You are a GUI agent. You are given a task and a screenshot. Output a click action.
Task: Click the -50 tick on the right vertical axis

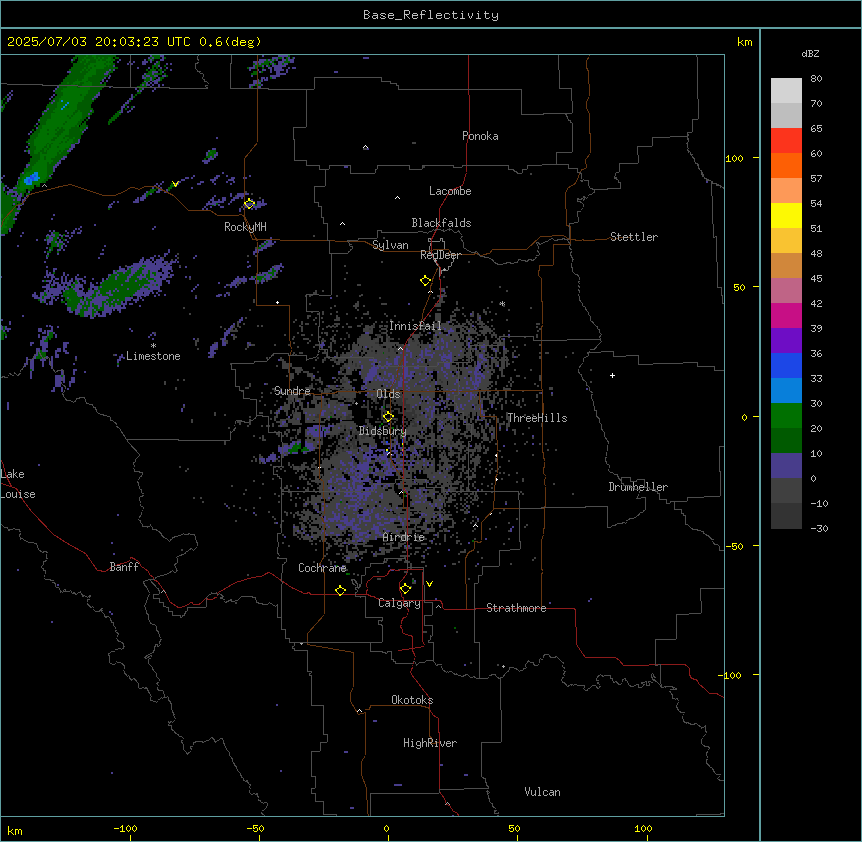click(x=734, y=546)
